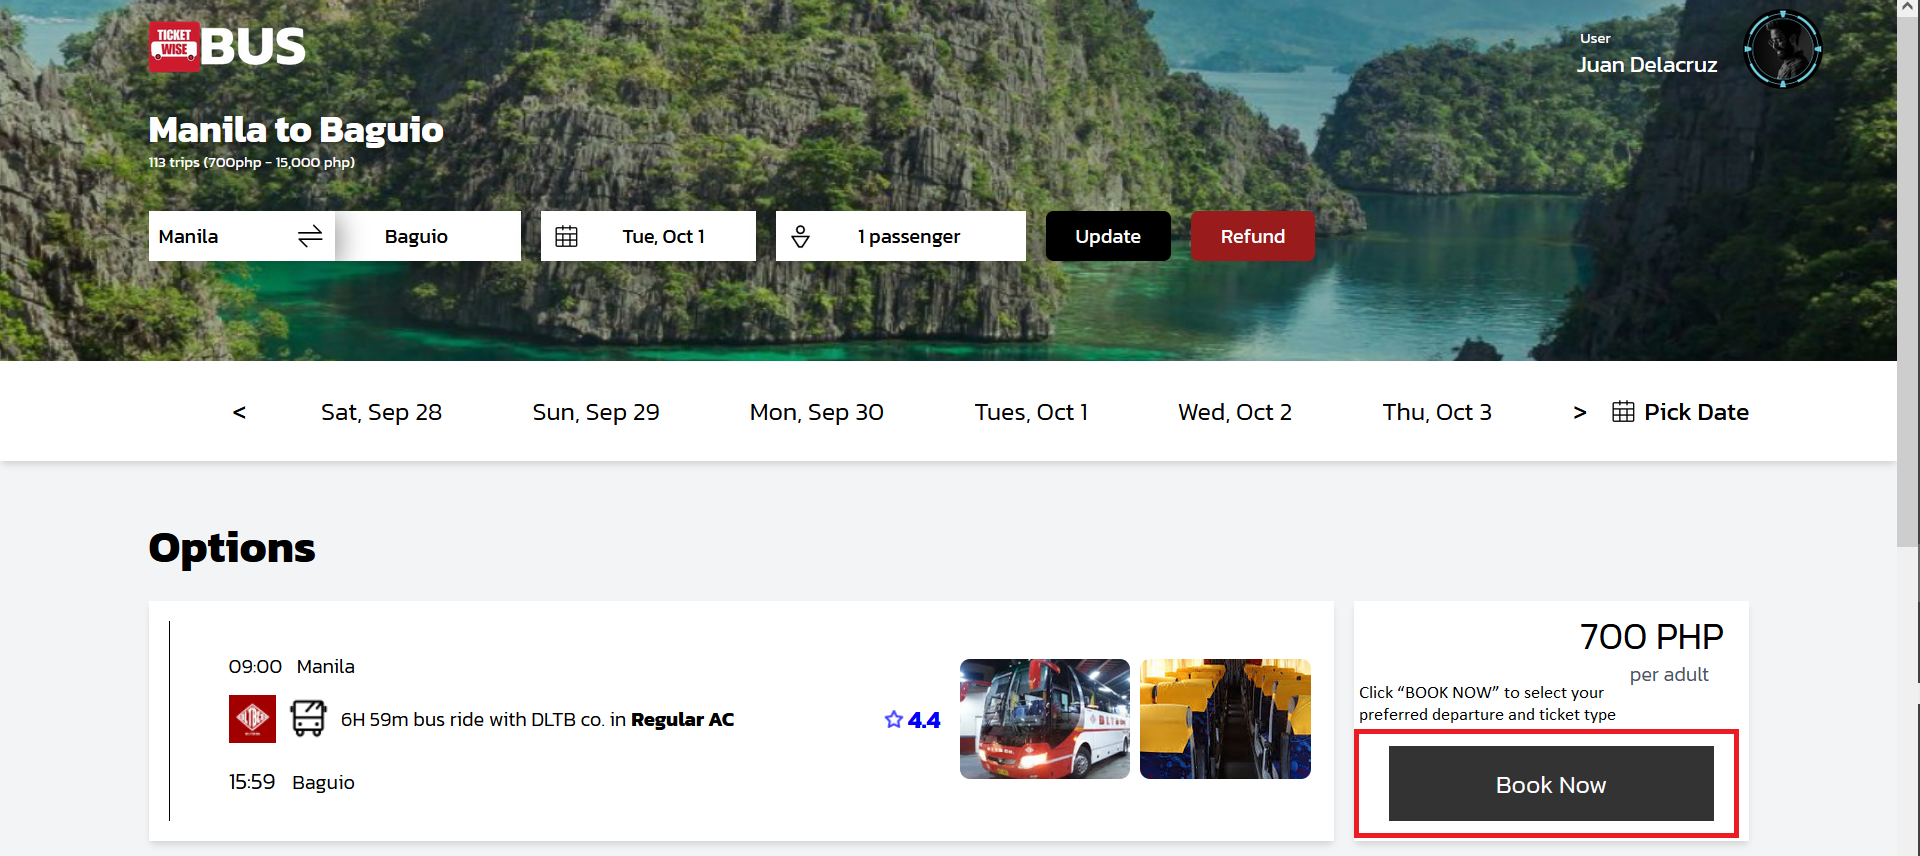The image size is (1920, 856).
Task: Swap origin and destination arrows icon
Action: (x=310, y=236)
